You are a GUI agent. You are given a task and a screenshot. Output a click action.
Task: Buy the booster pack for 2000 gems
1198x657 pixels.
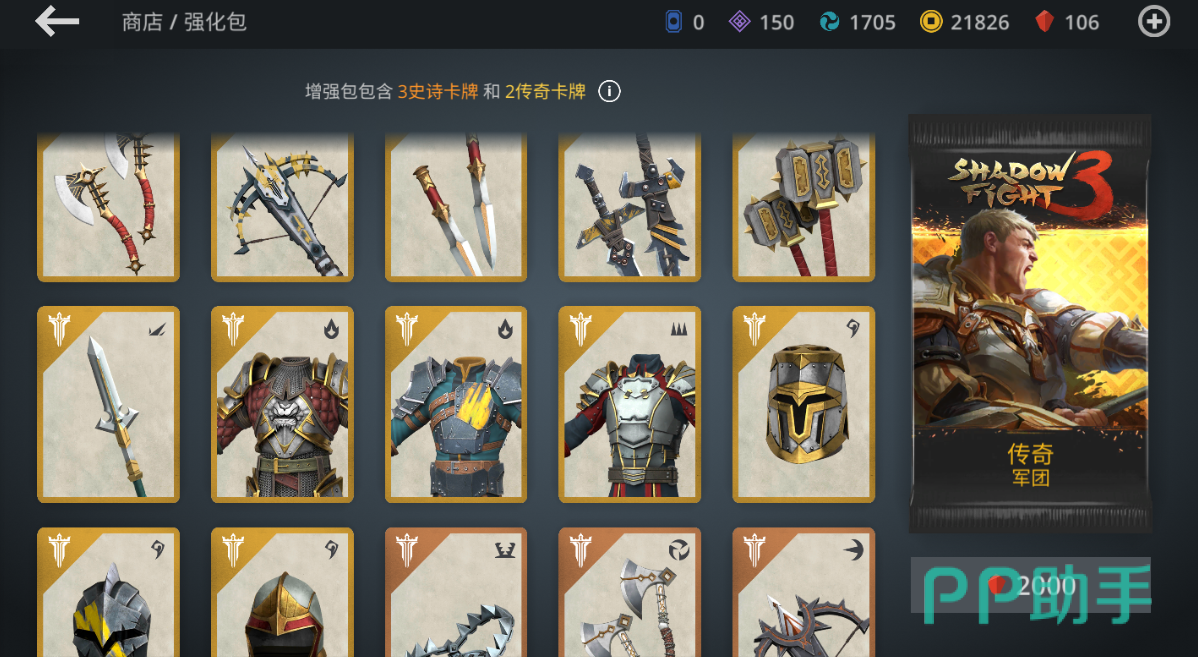click(1031, 585)
